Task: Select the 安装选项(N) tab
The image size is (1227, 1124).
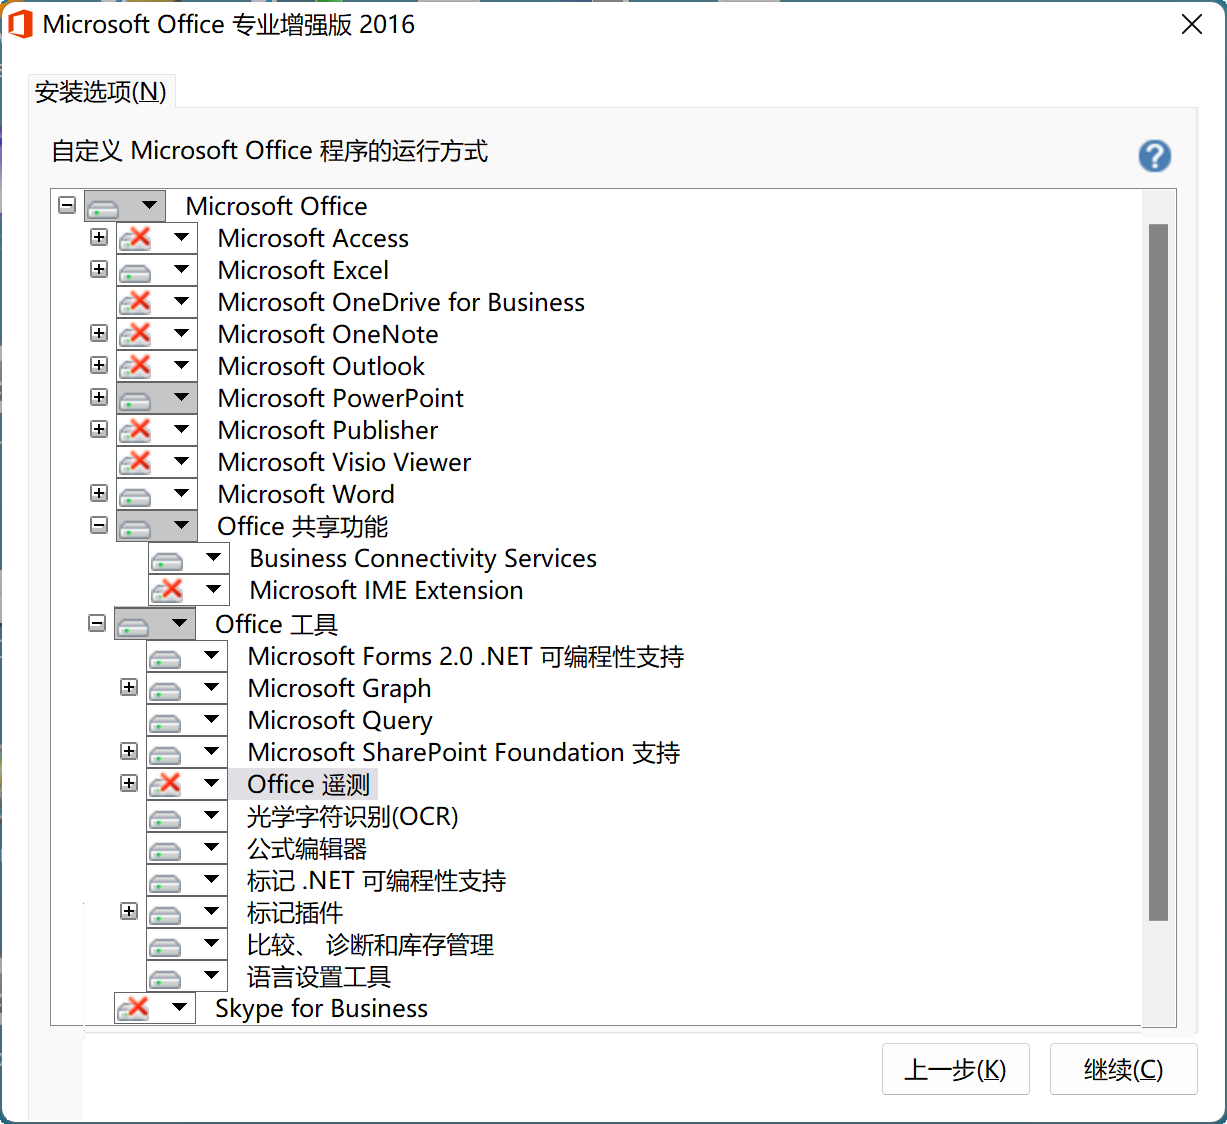Action: pos(100,92)
